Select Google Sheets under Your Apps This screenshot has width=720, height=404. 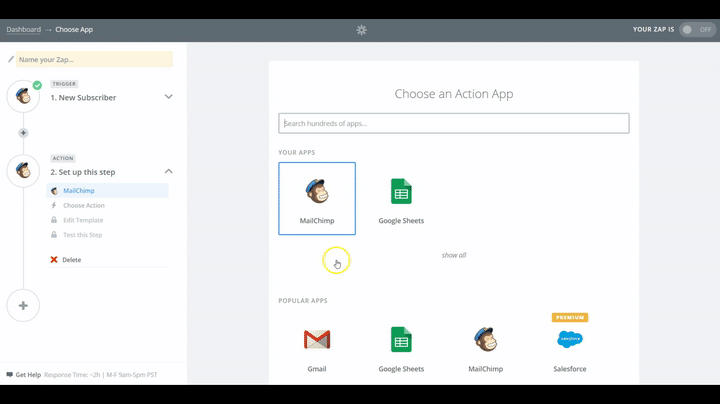point(401,198)
